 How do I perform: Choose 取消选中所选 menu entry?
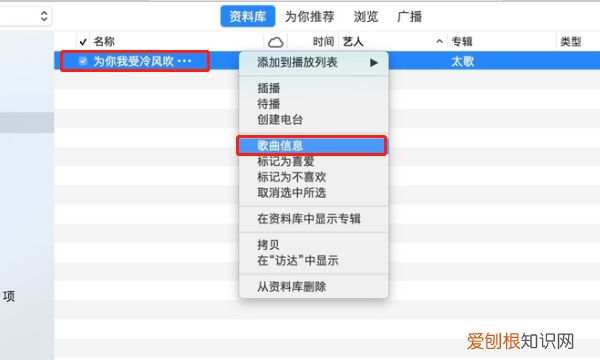click(x=292, y=192)
